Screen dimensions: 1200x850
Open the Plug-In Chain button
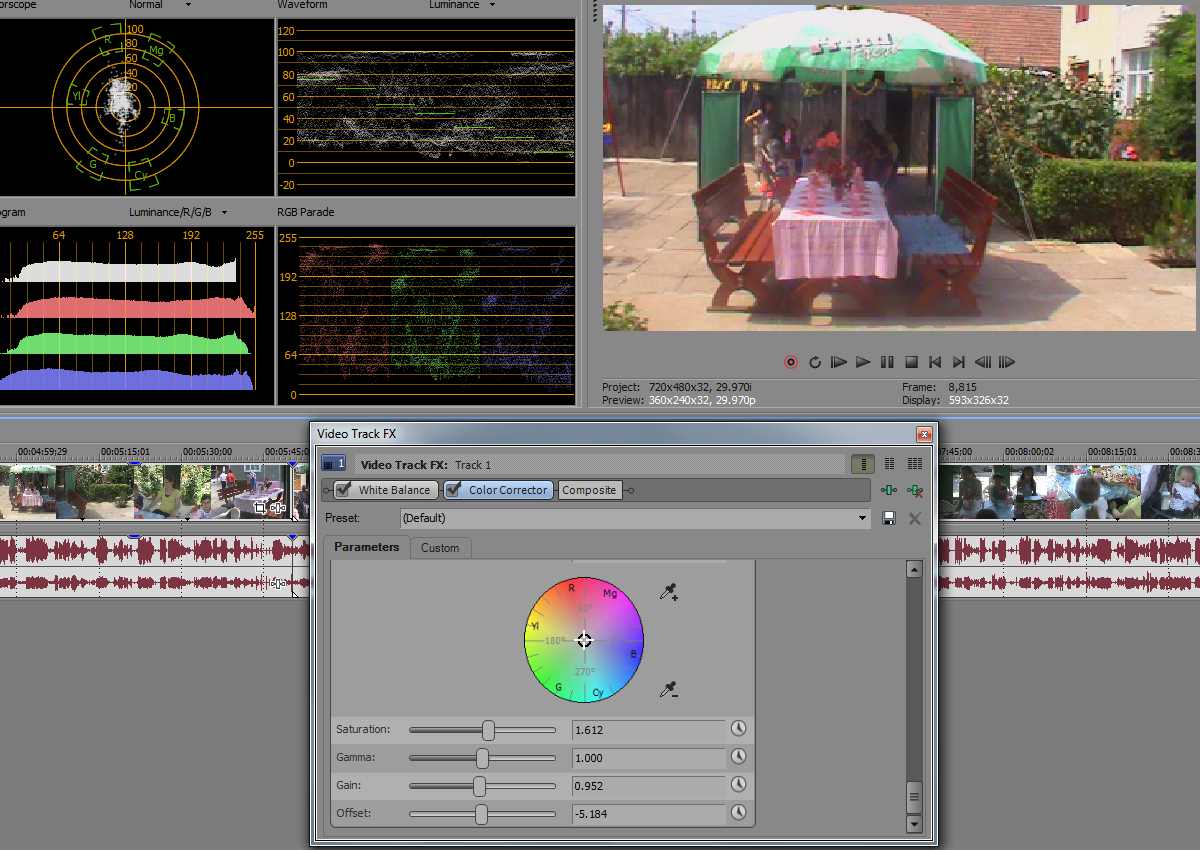[888, 490]
